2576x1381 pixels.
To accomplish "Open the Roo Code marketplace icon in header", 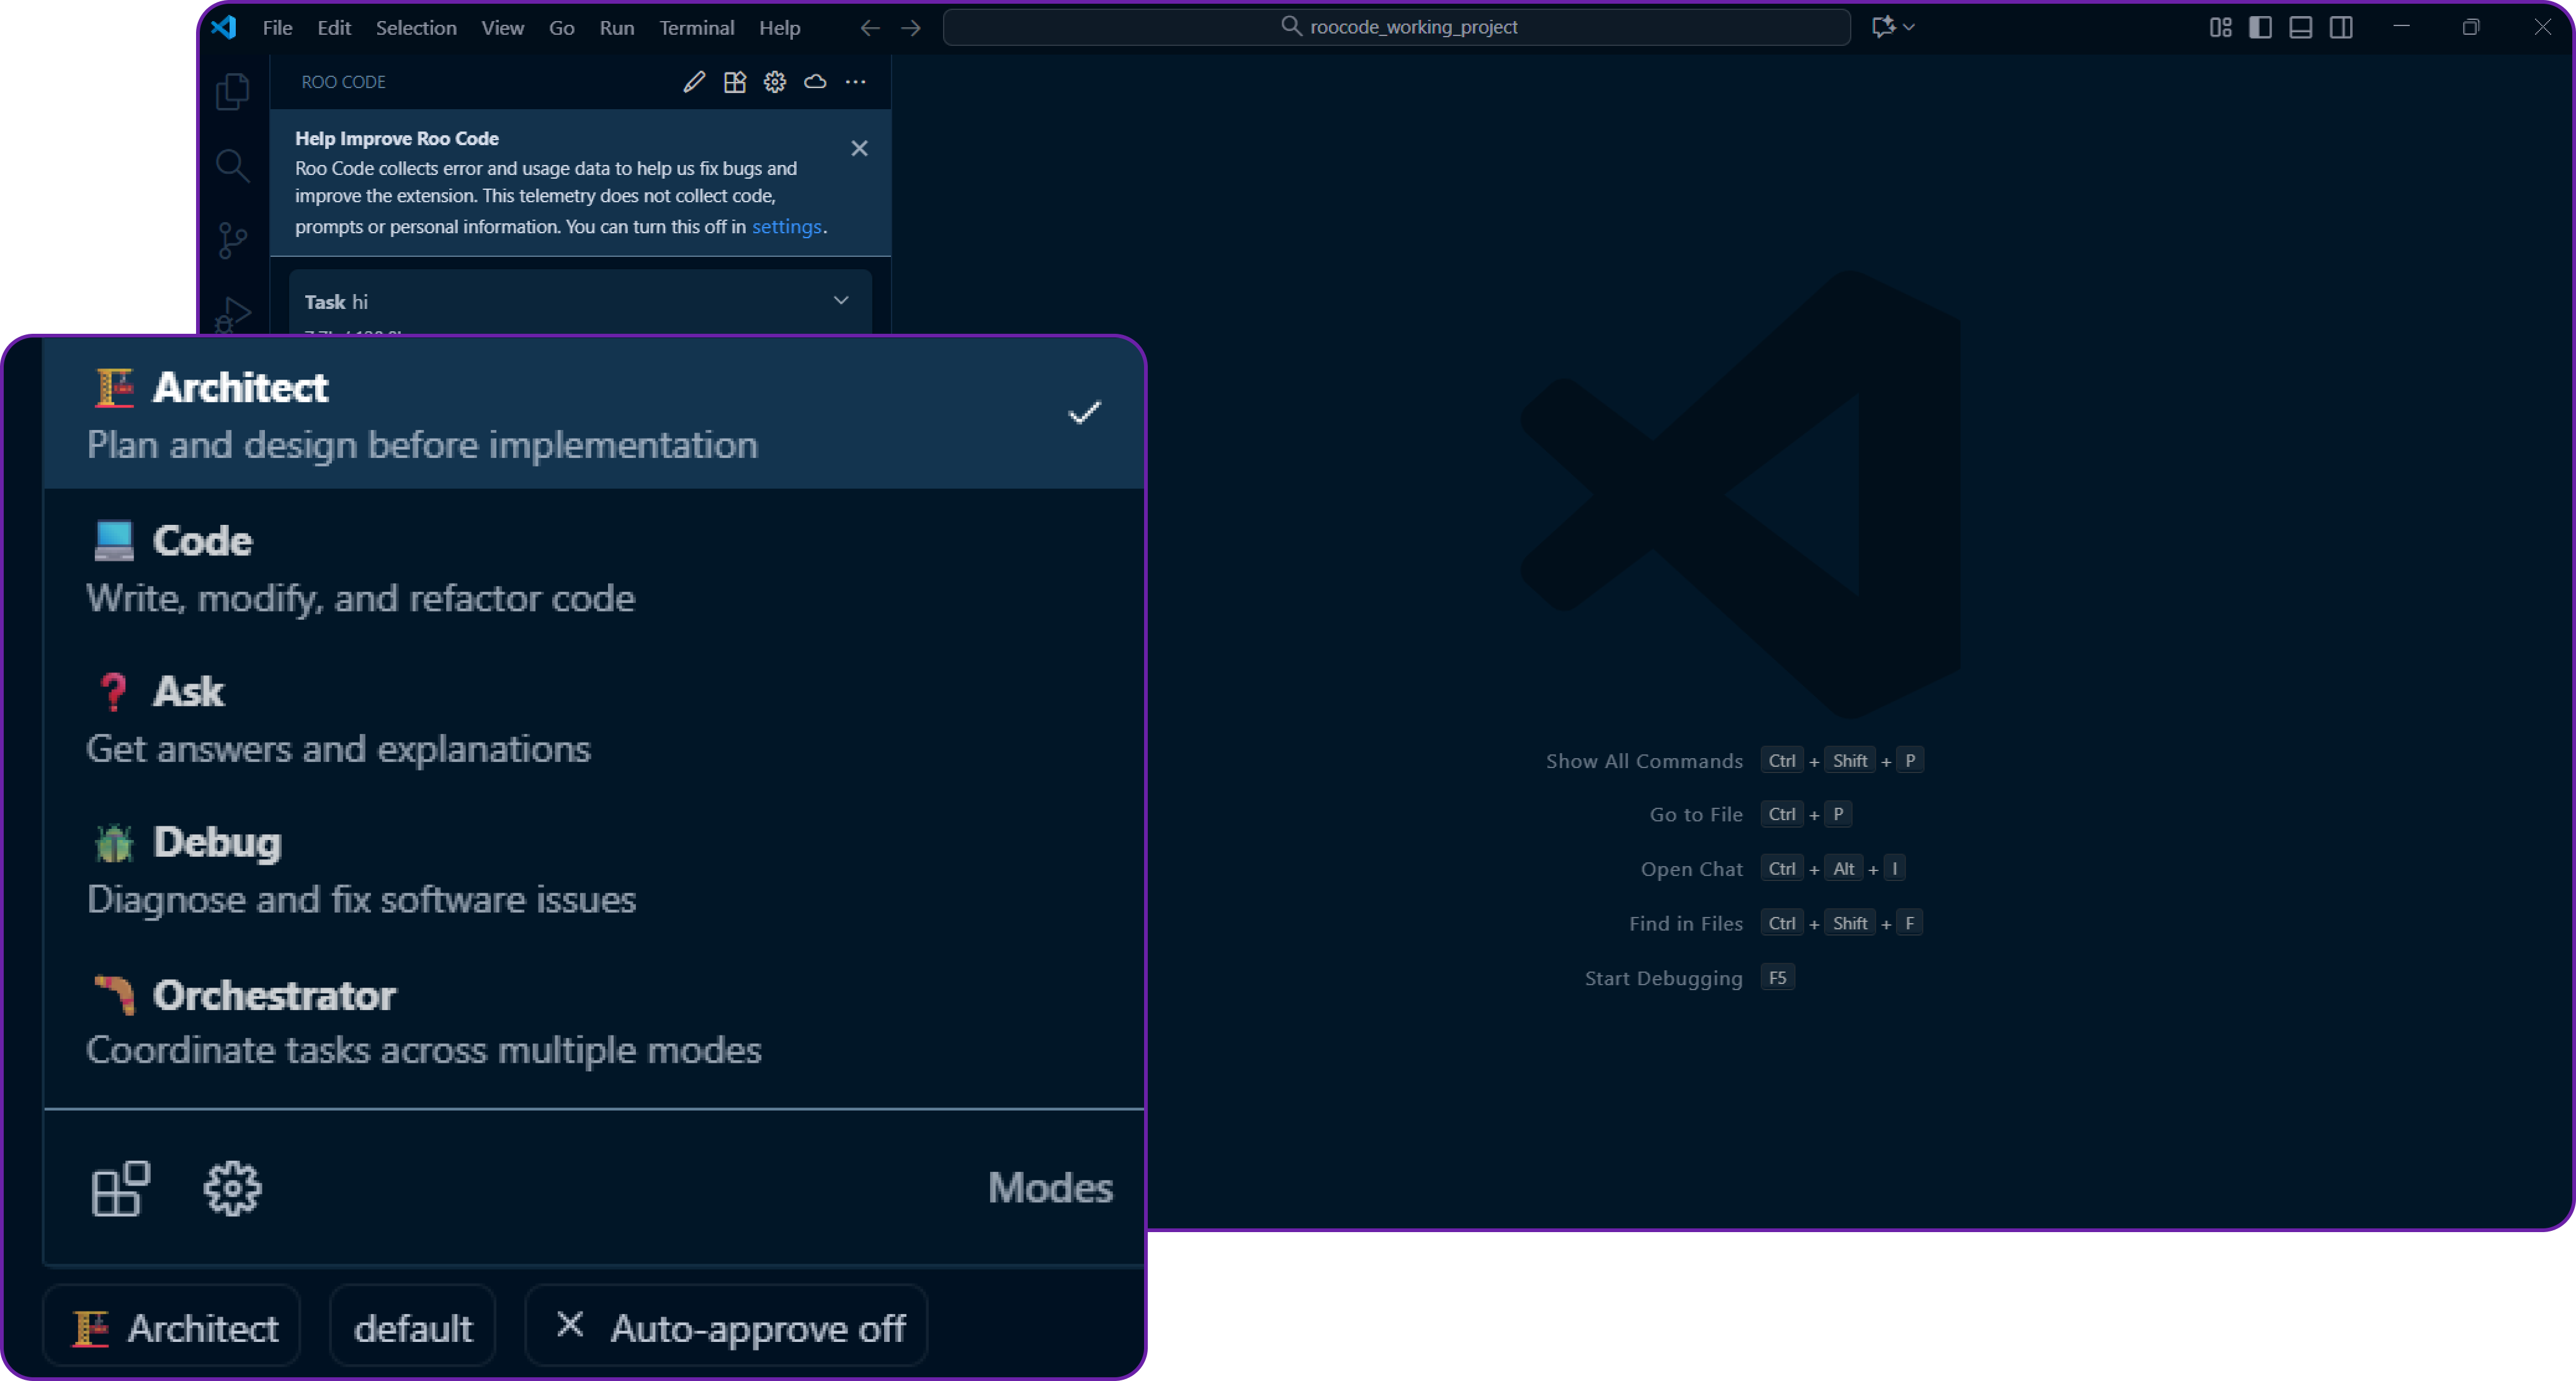I will click(735, 82).
